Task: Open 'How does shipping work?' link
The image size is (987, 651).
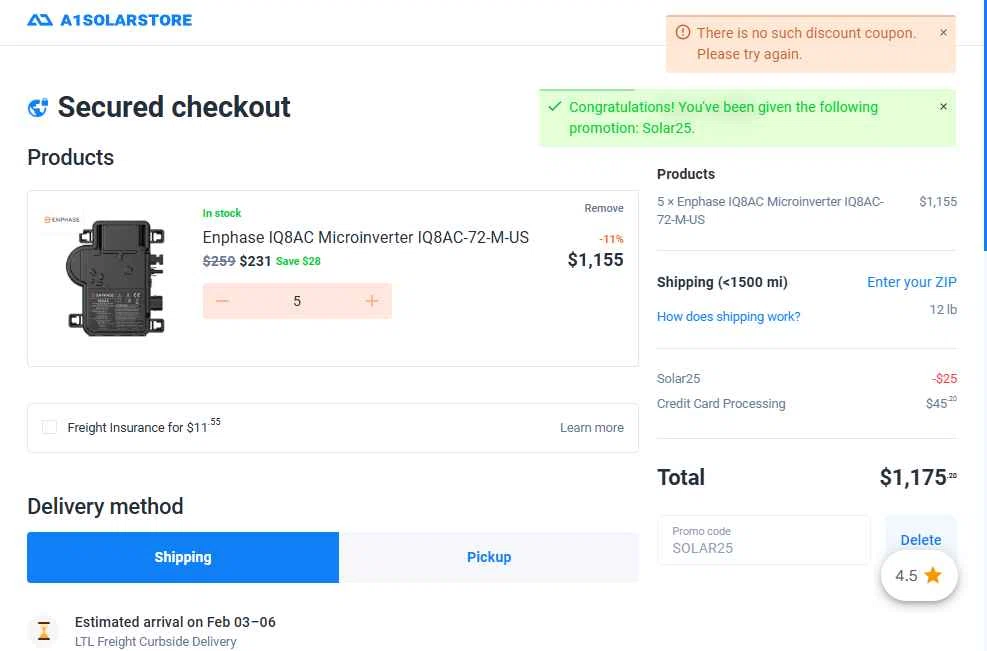Action: (x=728, y=317)
